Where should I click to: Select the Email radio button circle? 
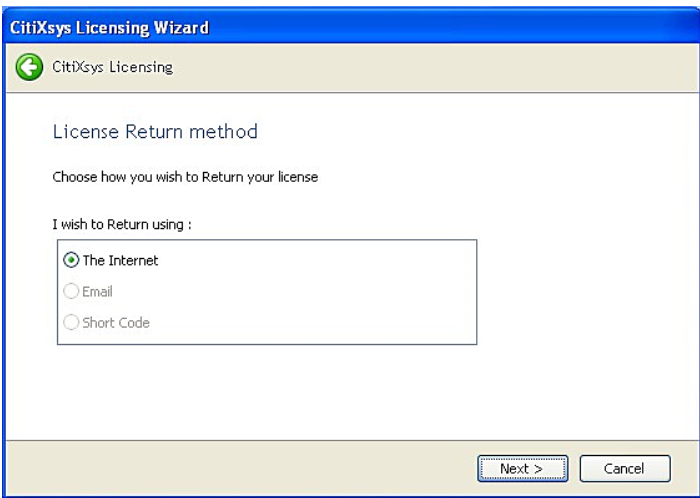pyautogui.click(x=71, y=291)
